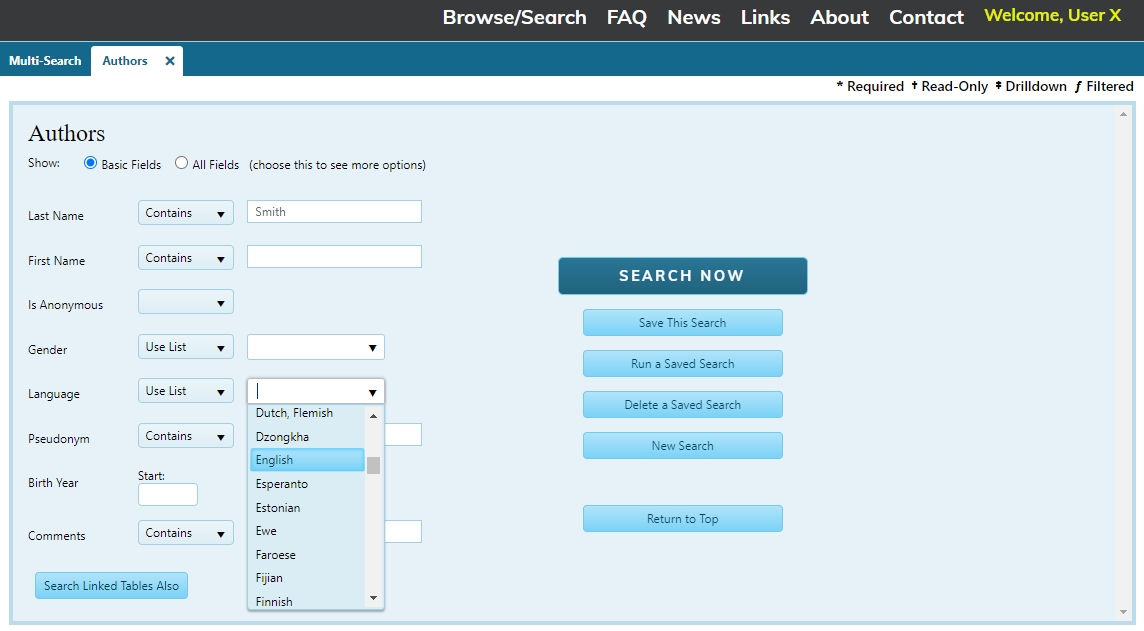The height and width of the screenshot is (631, 1144).
Task: Select the Basic Fields radio button
Action: (x=91, y=163)
